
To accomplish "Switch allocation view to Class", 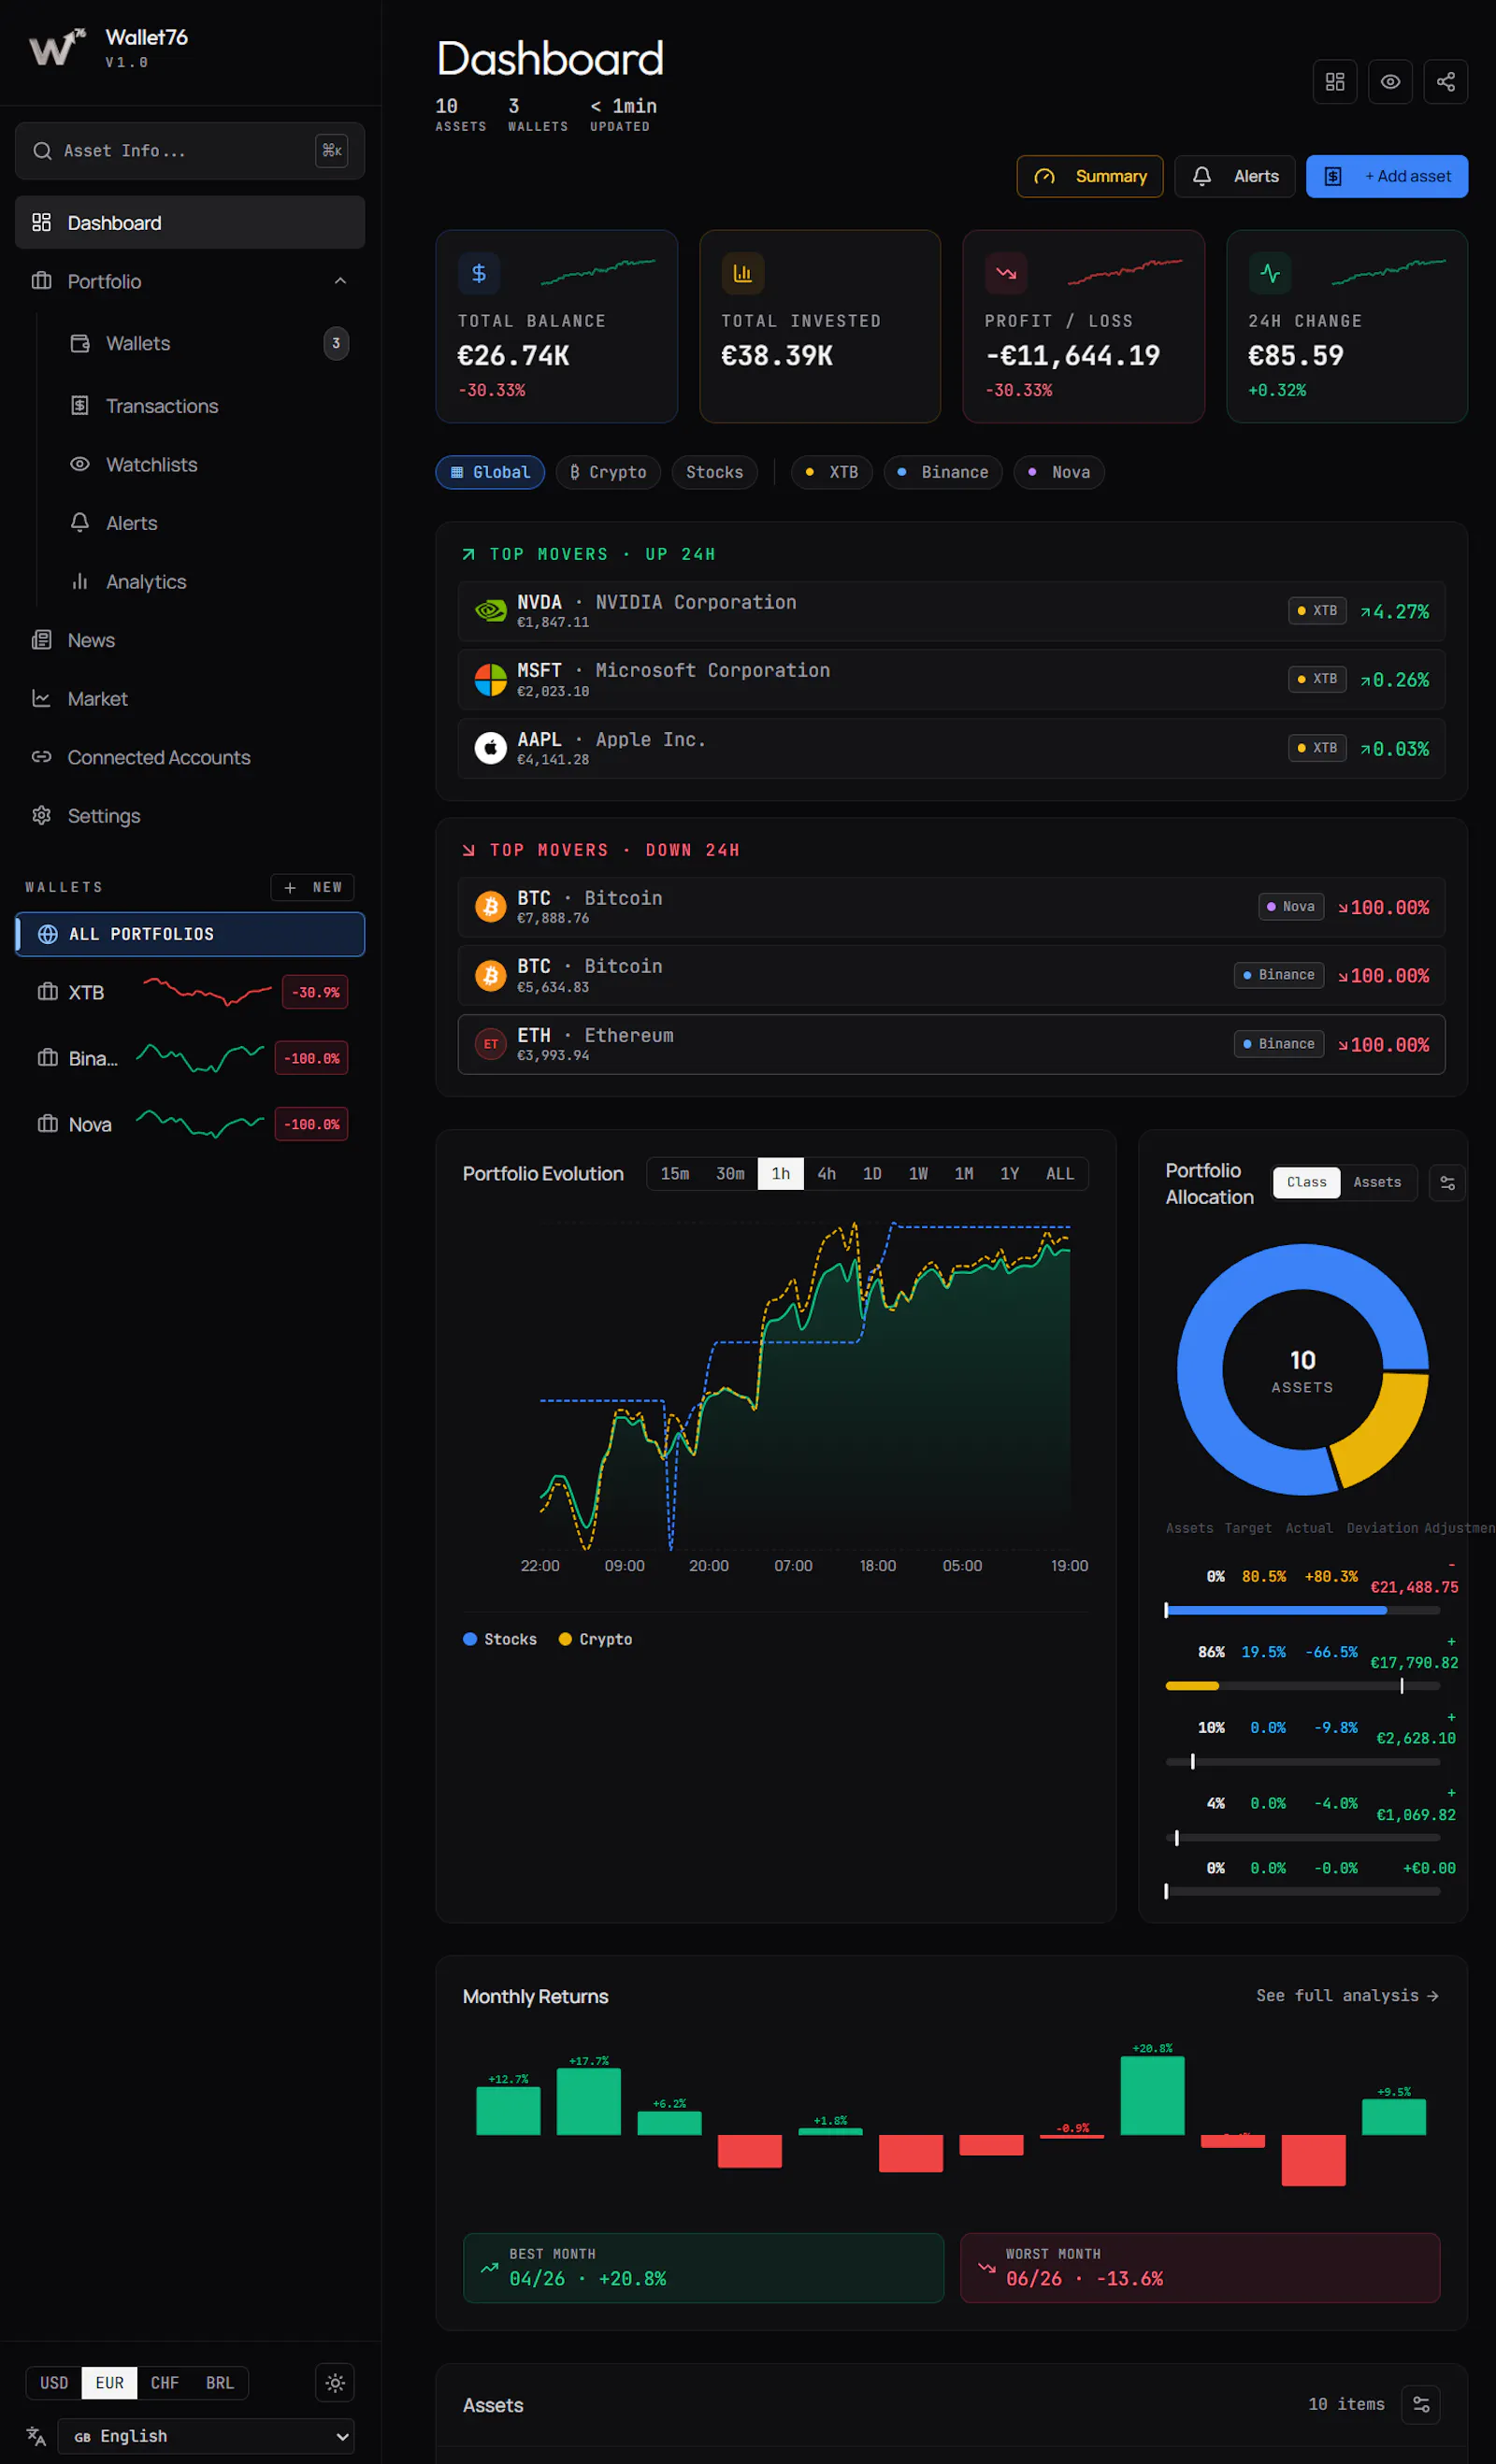I will (x=1306, y=1182).
